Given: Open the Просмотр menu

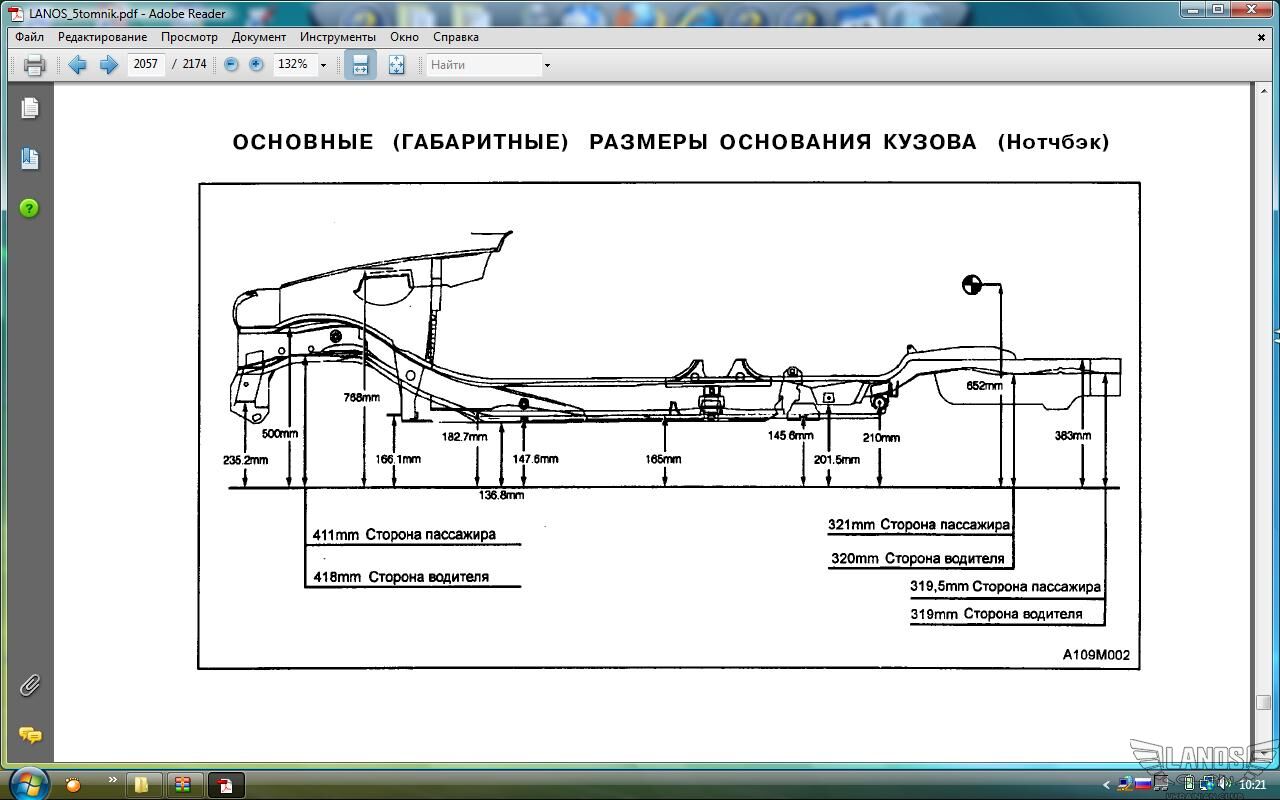Looking at the screenshot, I should pyautogui.click(x=189, y=37).
